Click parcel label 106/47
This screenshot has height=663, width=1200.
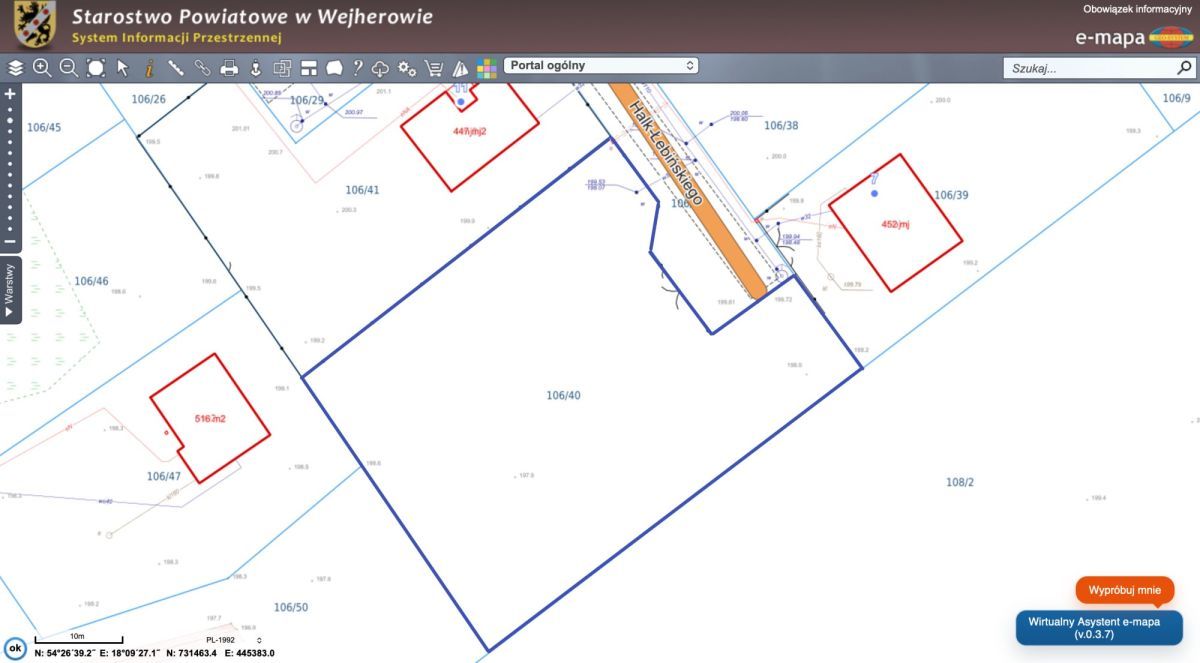[x=164, y=476]
